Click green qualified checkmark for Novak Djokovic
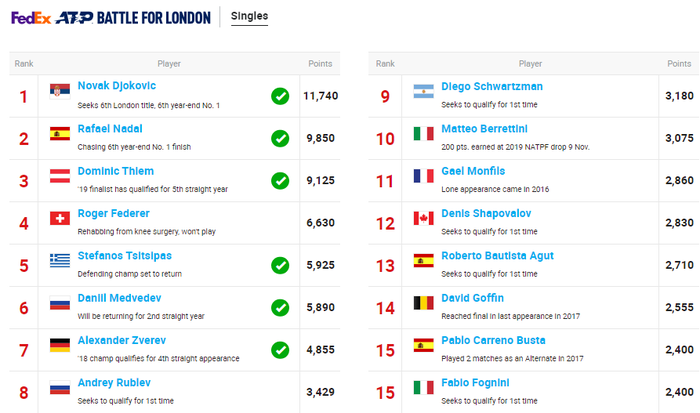 pos(280,96)
